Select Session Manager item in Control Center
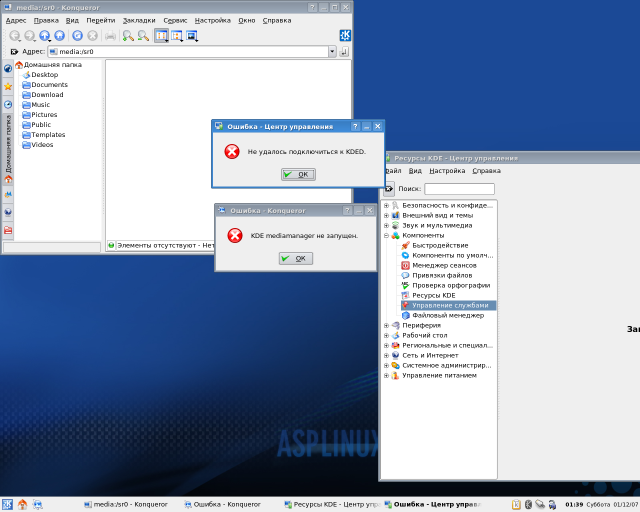The width and height of the screenshot is (640, 512). click(x=439, y=265)
